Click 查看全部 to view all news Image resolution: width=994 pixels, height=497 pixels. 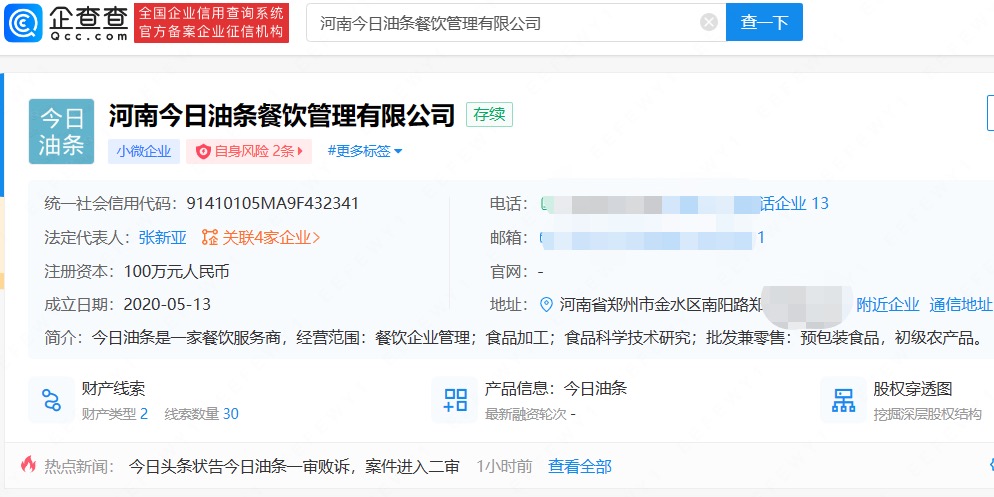click(579, 467)
